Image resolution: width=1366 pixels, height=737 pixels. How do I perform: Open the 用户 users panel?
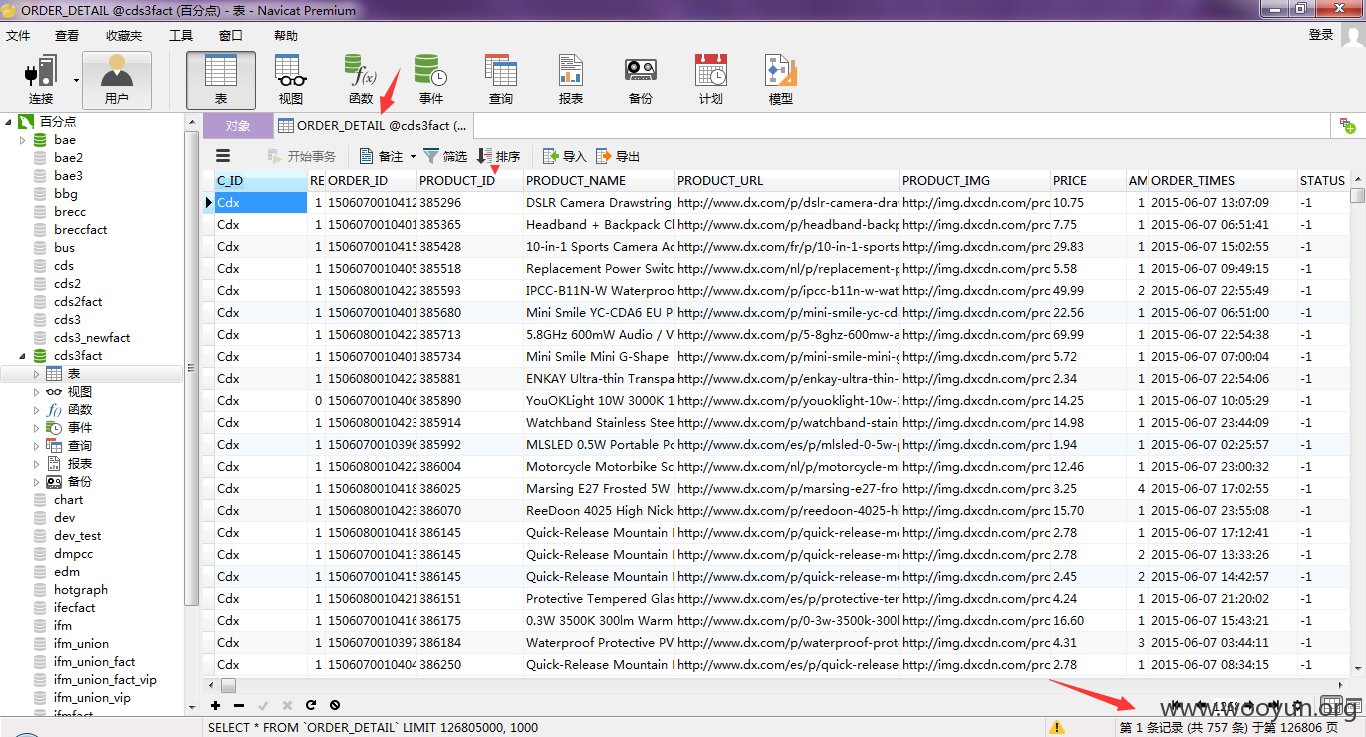coord(117,80)
